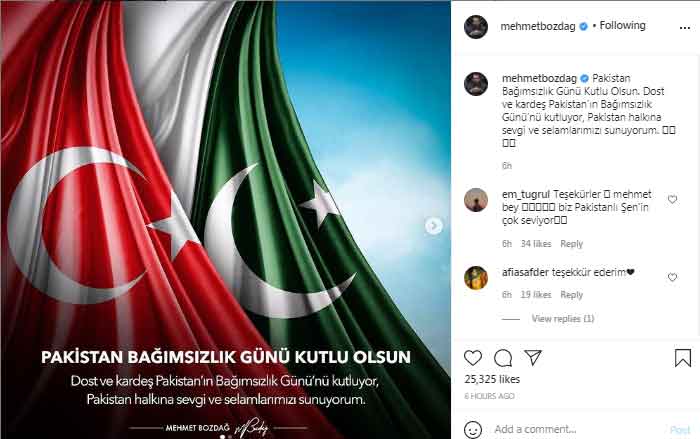The height and width of the screenshot is (439, 700).
Task: Open the comment bubble icon
Action: (503, 358)
